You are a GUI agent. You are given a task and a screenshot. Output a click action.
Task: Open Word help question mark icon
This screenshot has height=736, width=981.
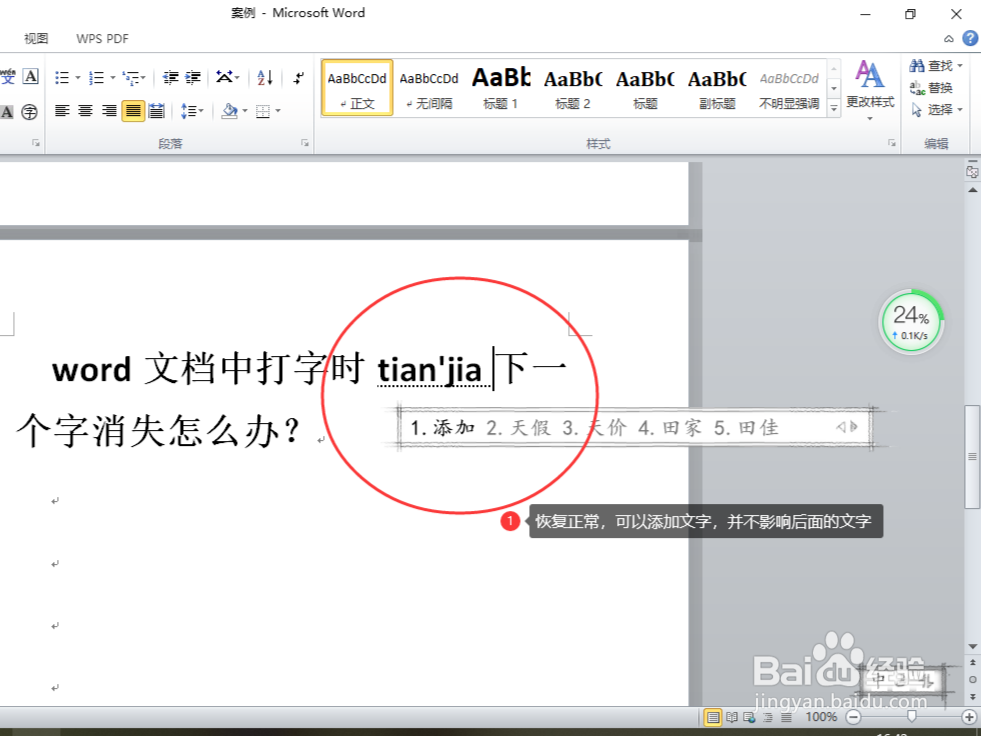(970, 39)
